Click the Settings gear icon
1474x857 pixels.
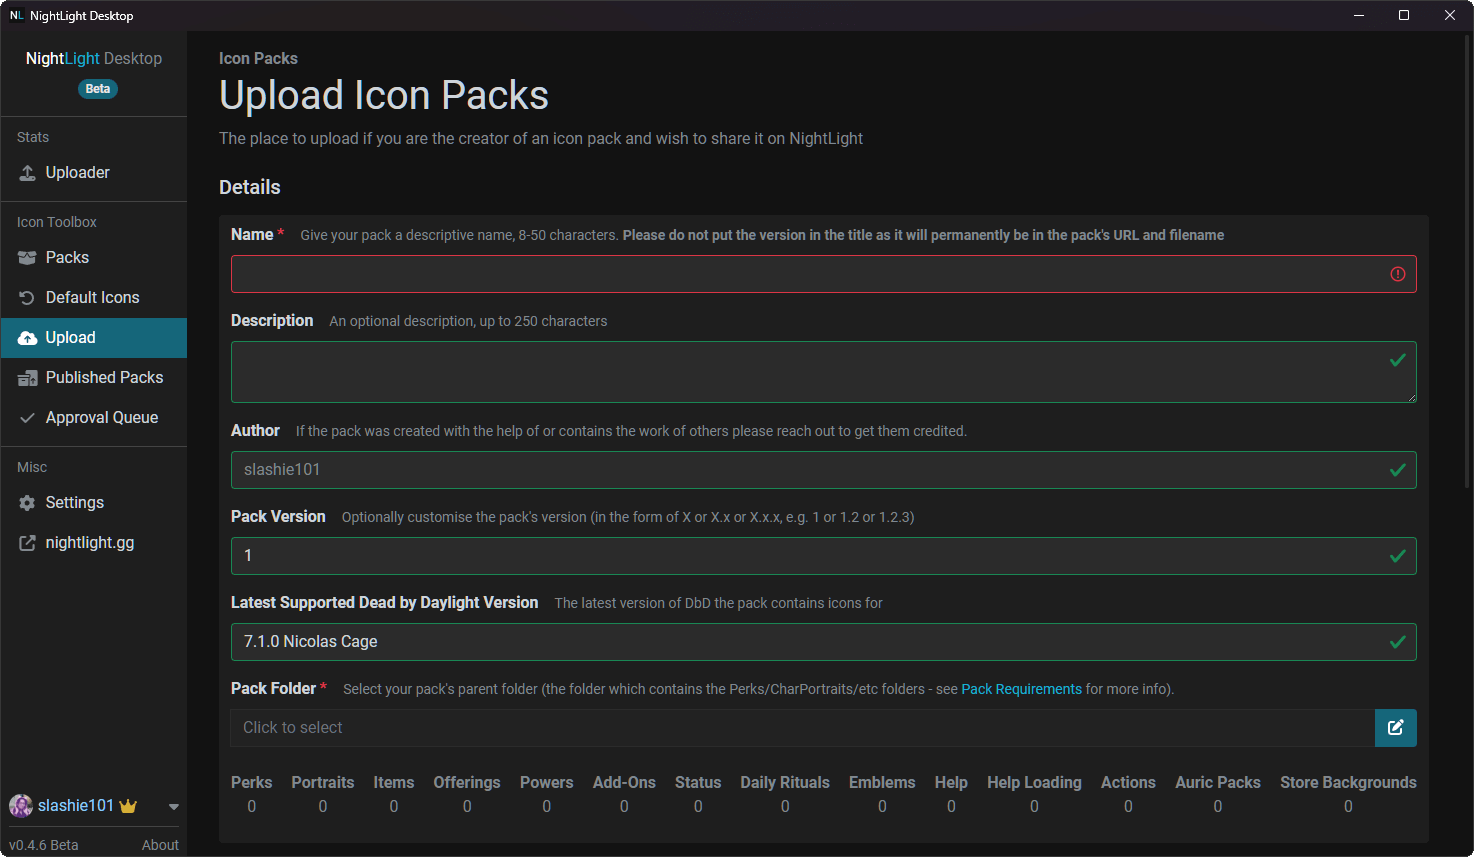(x=26, y=502)
